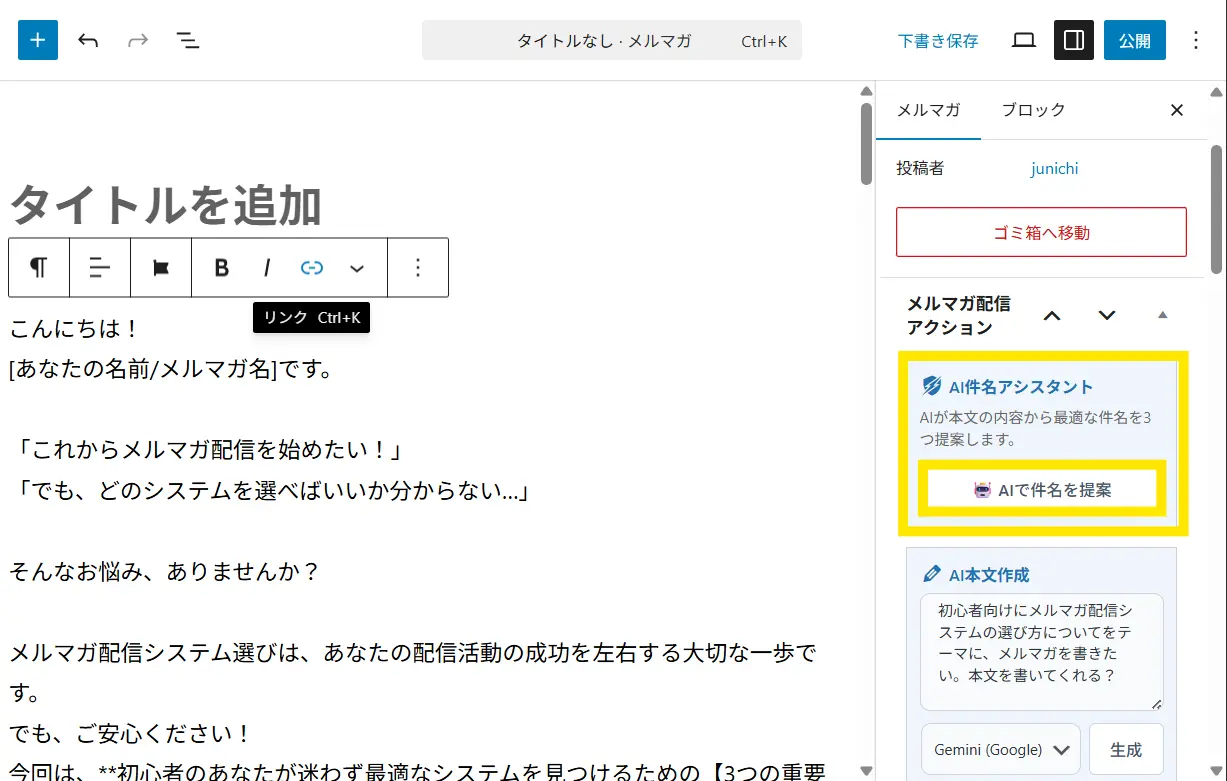This screenshot has width=1227, height=781.
Task: Insert a link using the link icon
Action: (312, 267)
